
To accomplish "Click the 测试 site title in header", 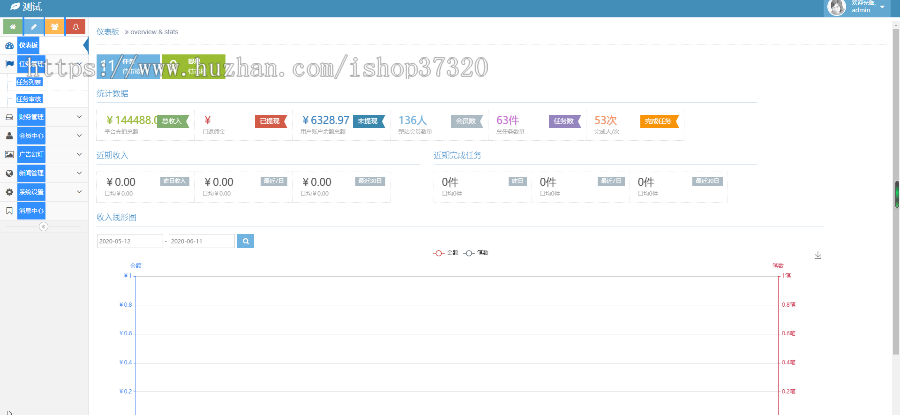I will pos(32,7).
